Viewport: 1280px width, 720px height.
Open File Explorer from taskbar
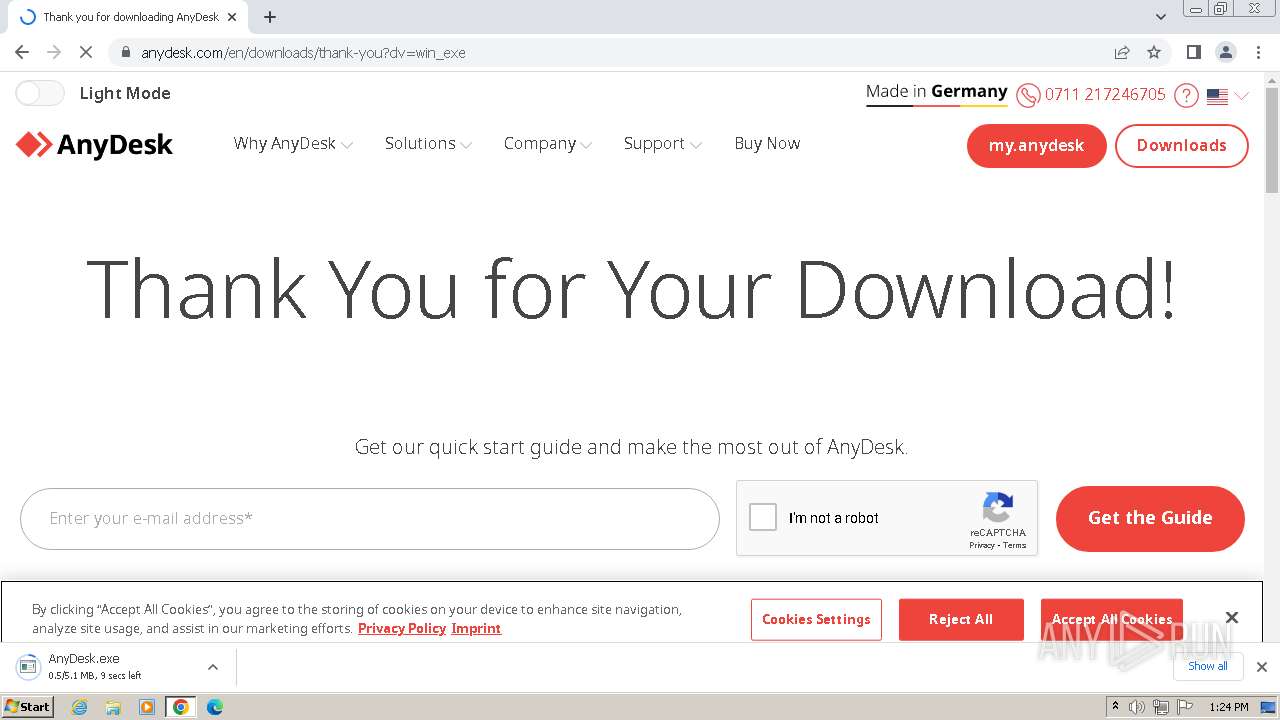[113, 707]
